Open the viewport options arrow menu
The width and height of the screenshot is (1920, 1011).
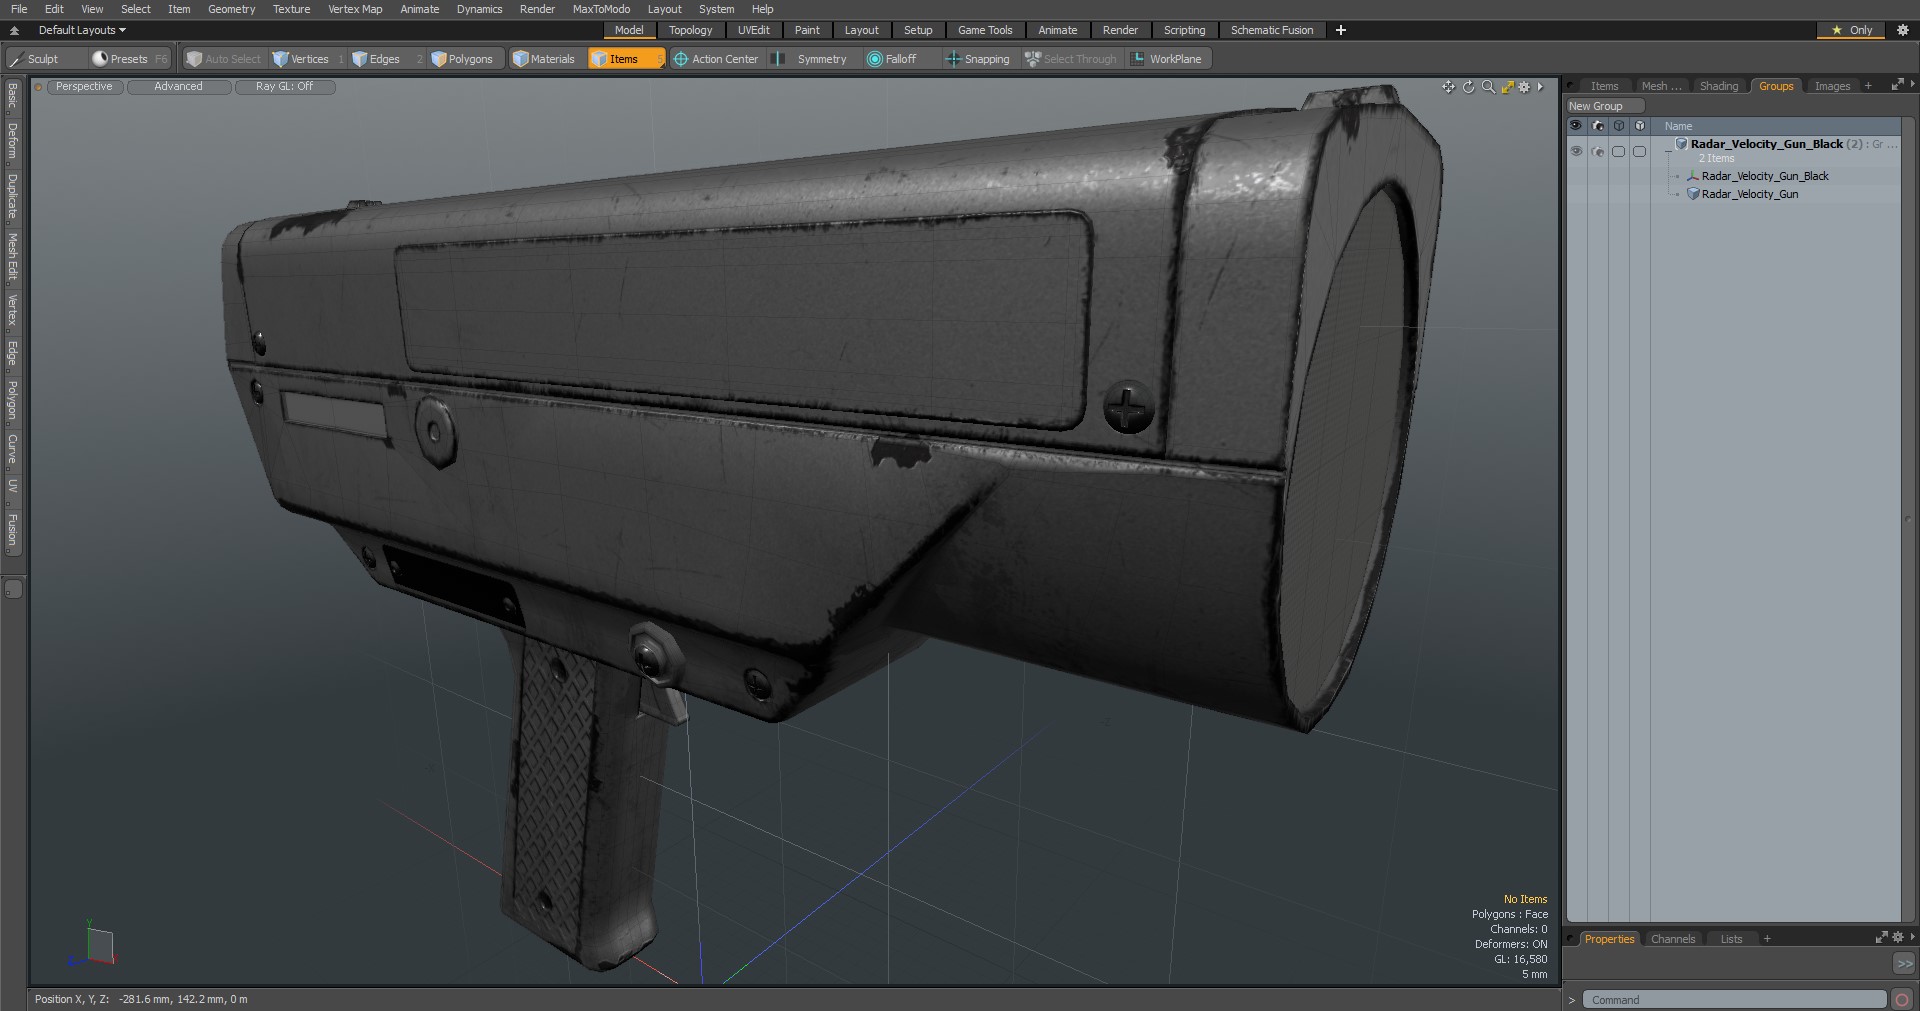1541,87
